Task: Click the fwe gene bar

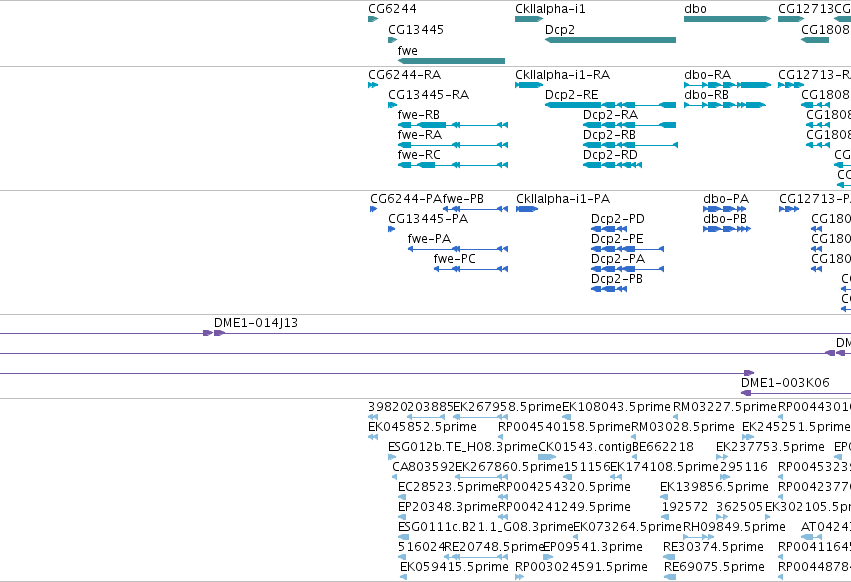Action: 452,61
